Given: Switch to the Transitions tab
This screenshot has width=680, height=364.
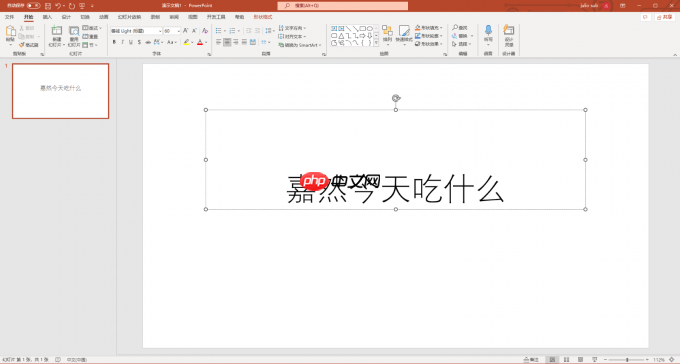Looking at the screenshot, I should pyautogui.click(x=85, y=17).
